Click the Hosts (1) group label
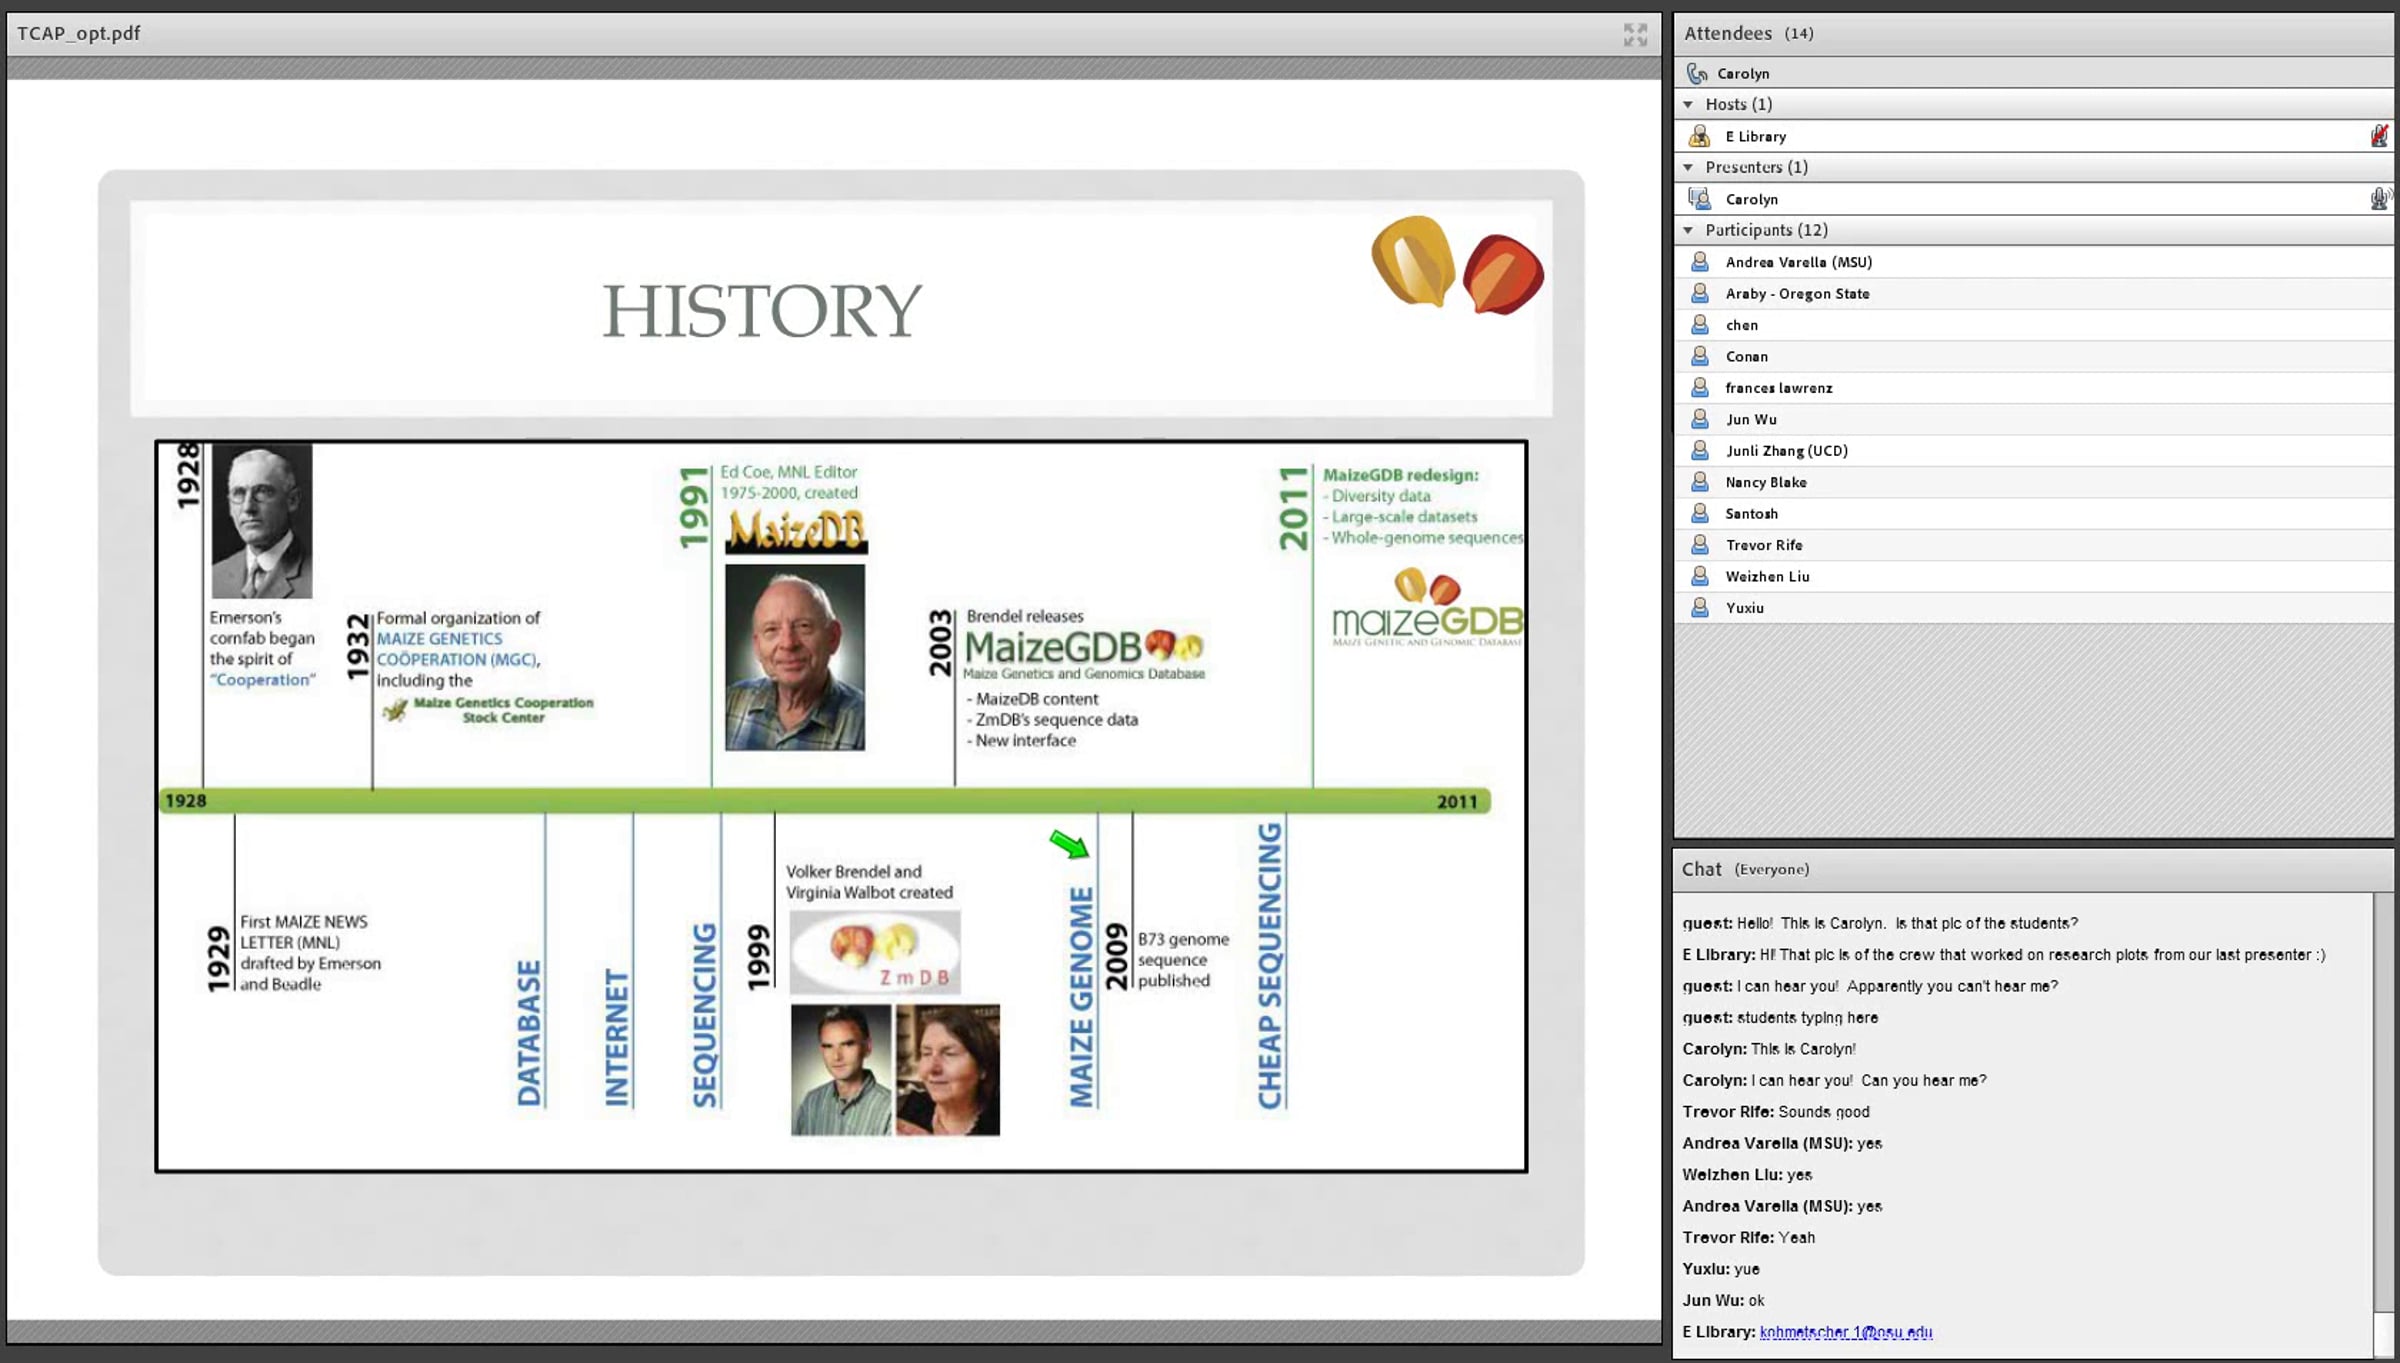This screenshot has height=1363, width=2400. pos(1738,104)
